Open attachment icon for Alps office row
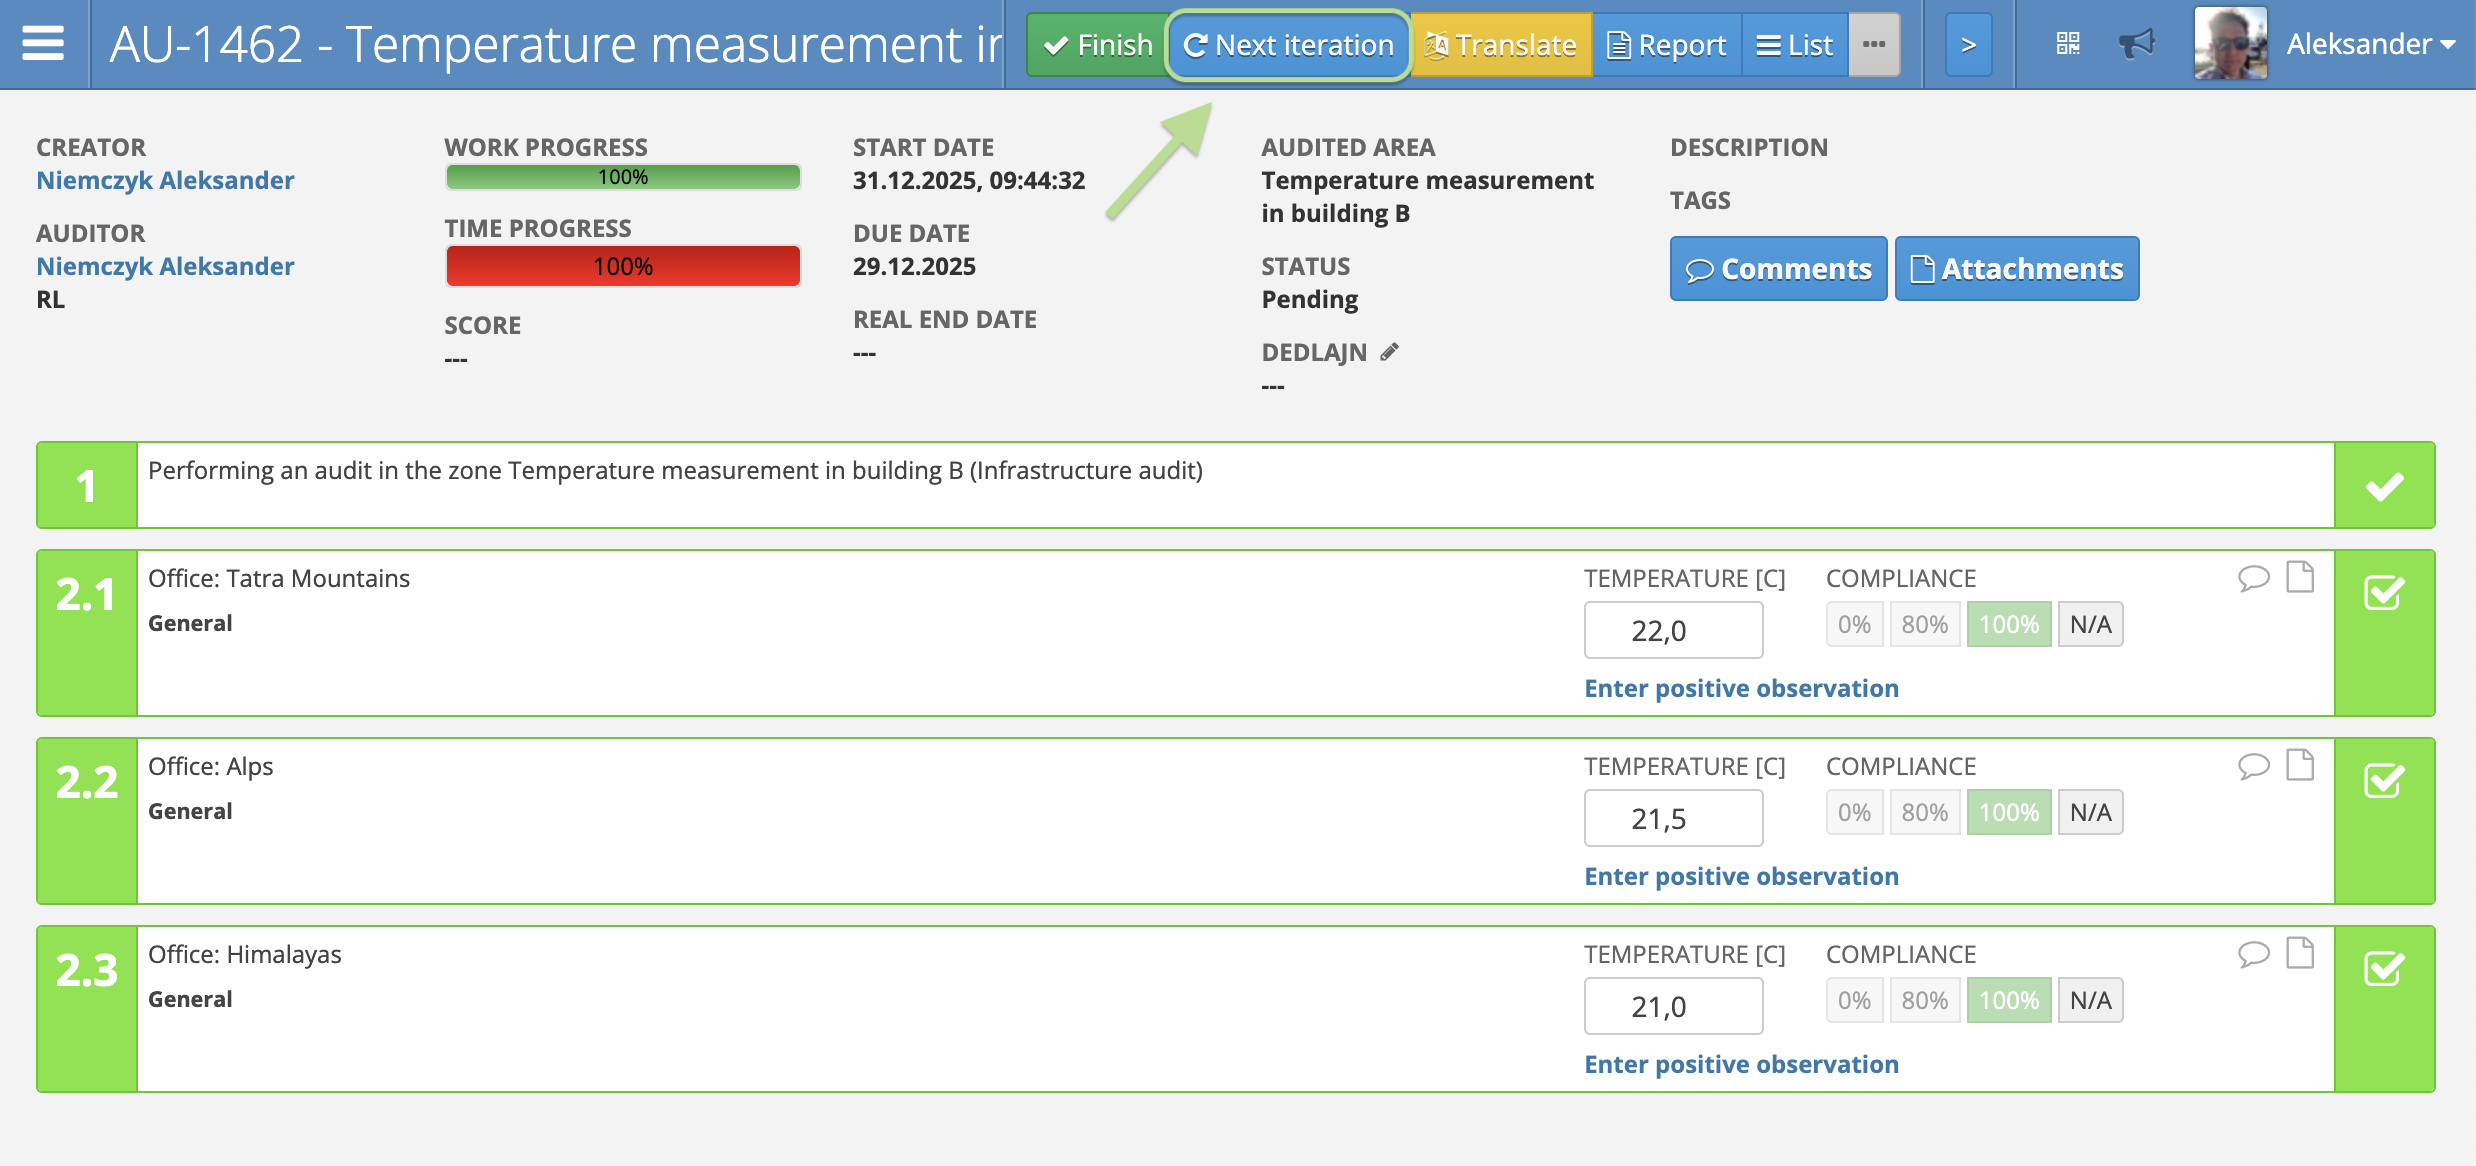The width and height of the screenshot is (2476, 1166). click(2300, 766)
